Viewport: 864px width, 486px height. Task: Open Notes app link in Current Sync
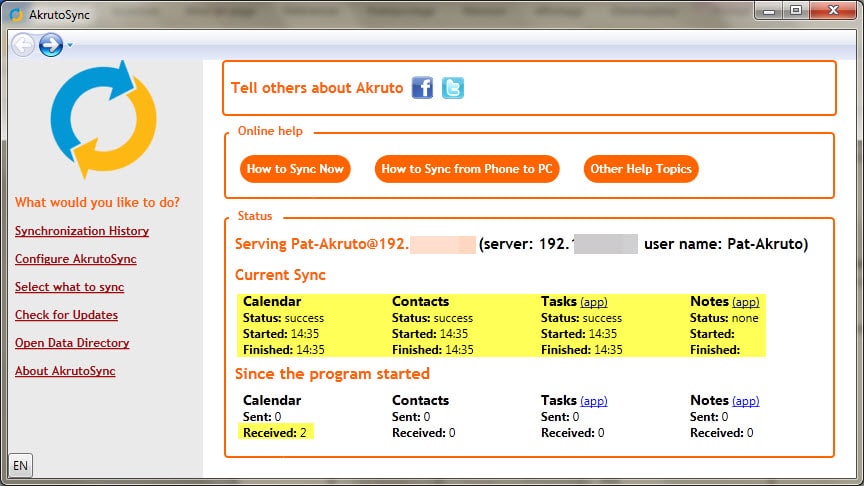pos(746,302)
